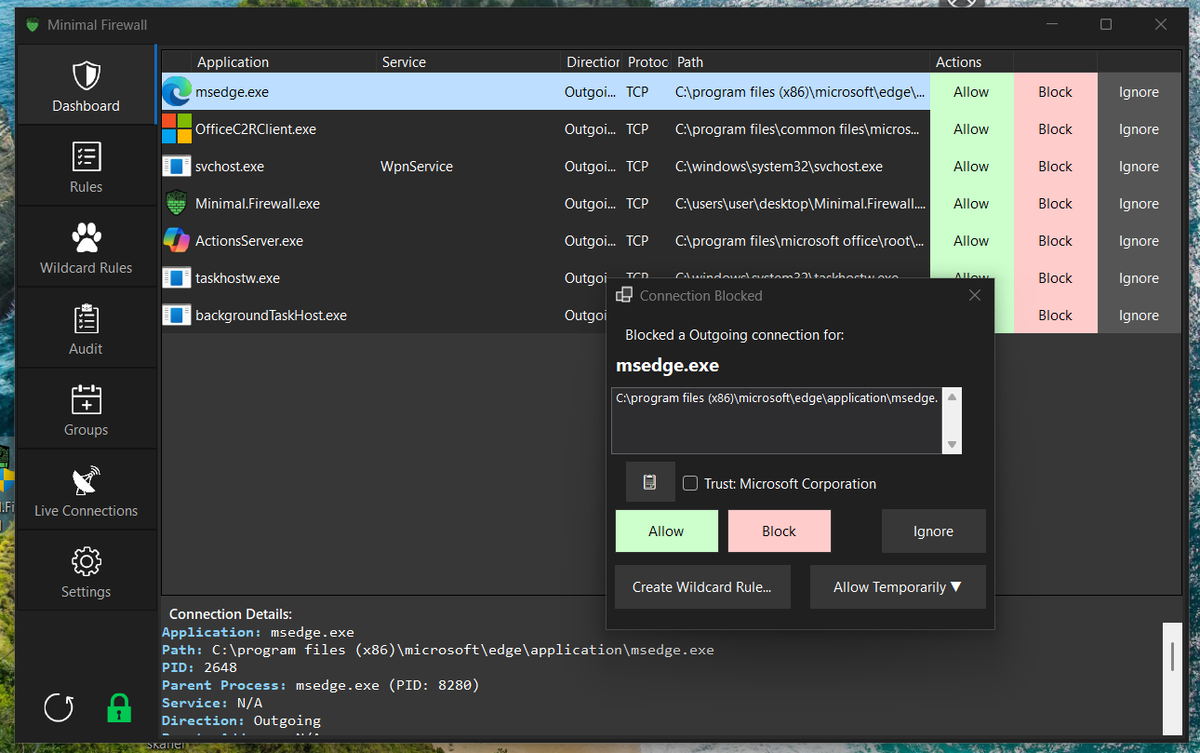The width and height of the screenshot is (1200, 753).
Task: Click Minimal Firewall title bar shield icon
Action: 32,24
